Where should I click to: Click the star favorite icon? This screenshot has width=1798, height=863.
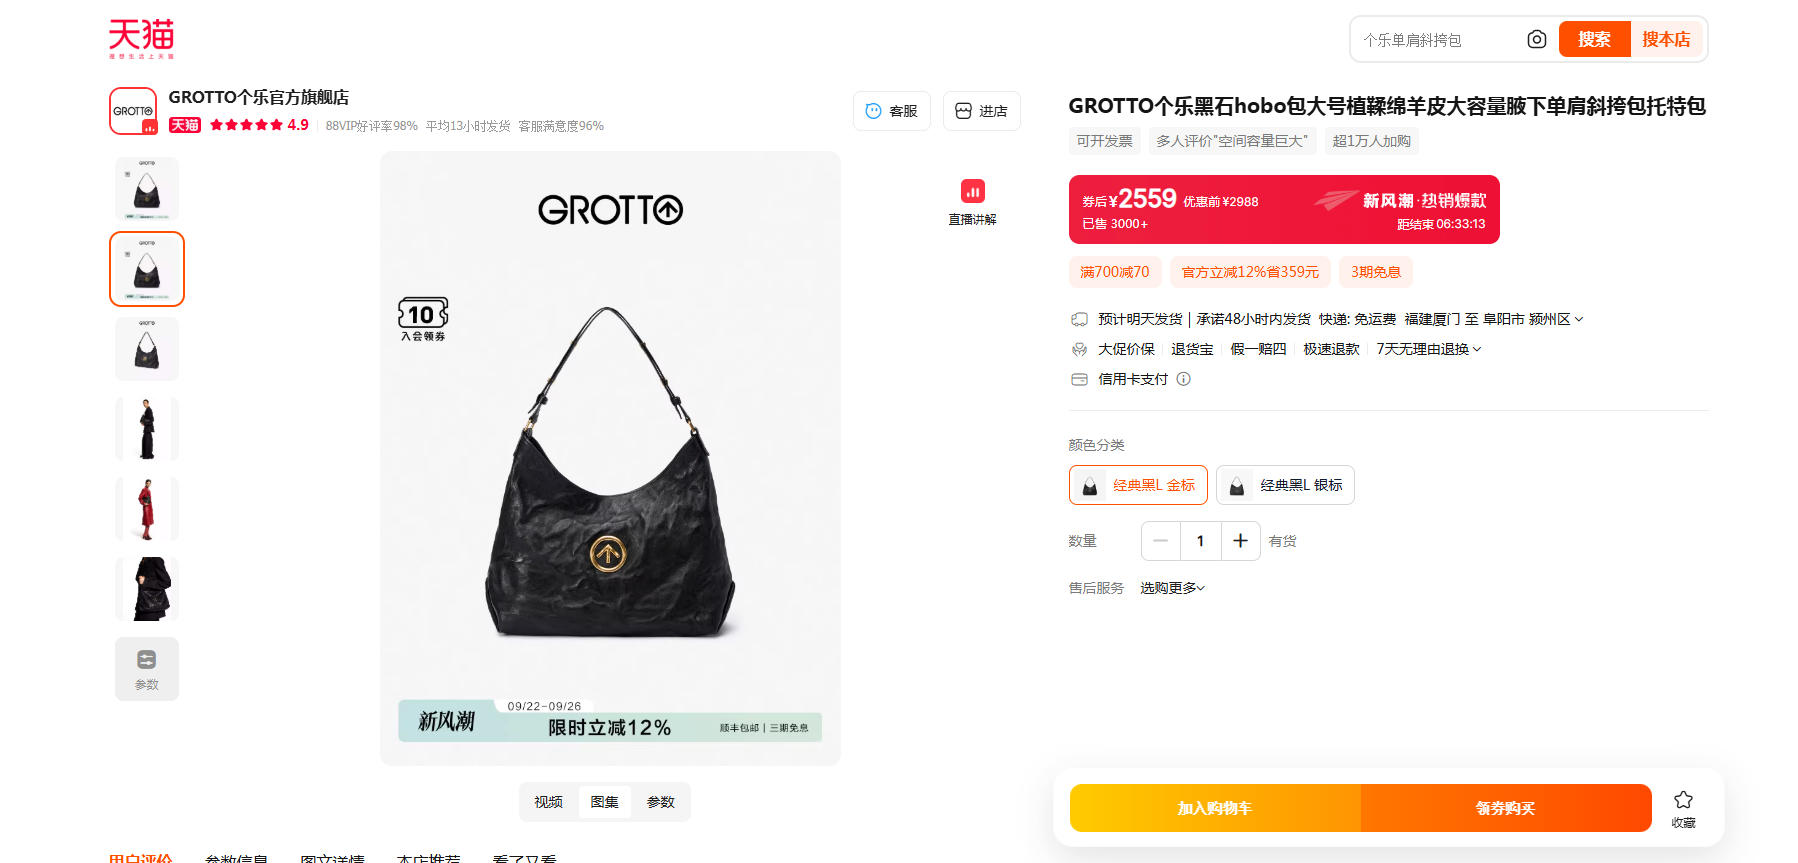[x=1683, y=800]
